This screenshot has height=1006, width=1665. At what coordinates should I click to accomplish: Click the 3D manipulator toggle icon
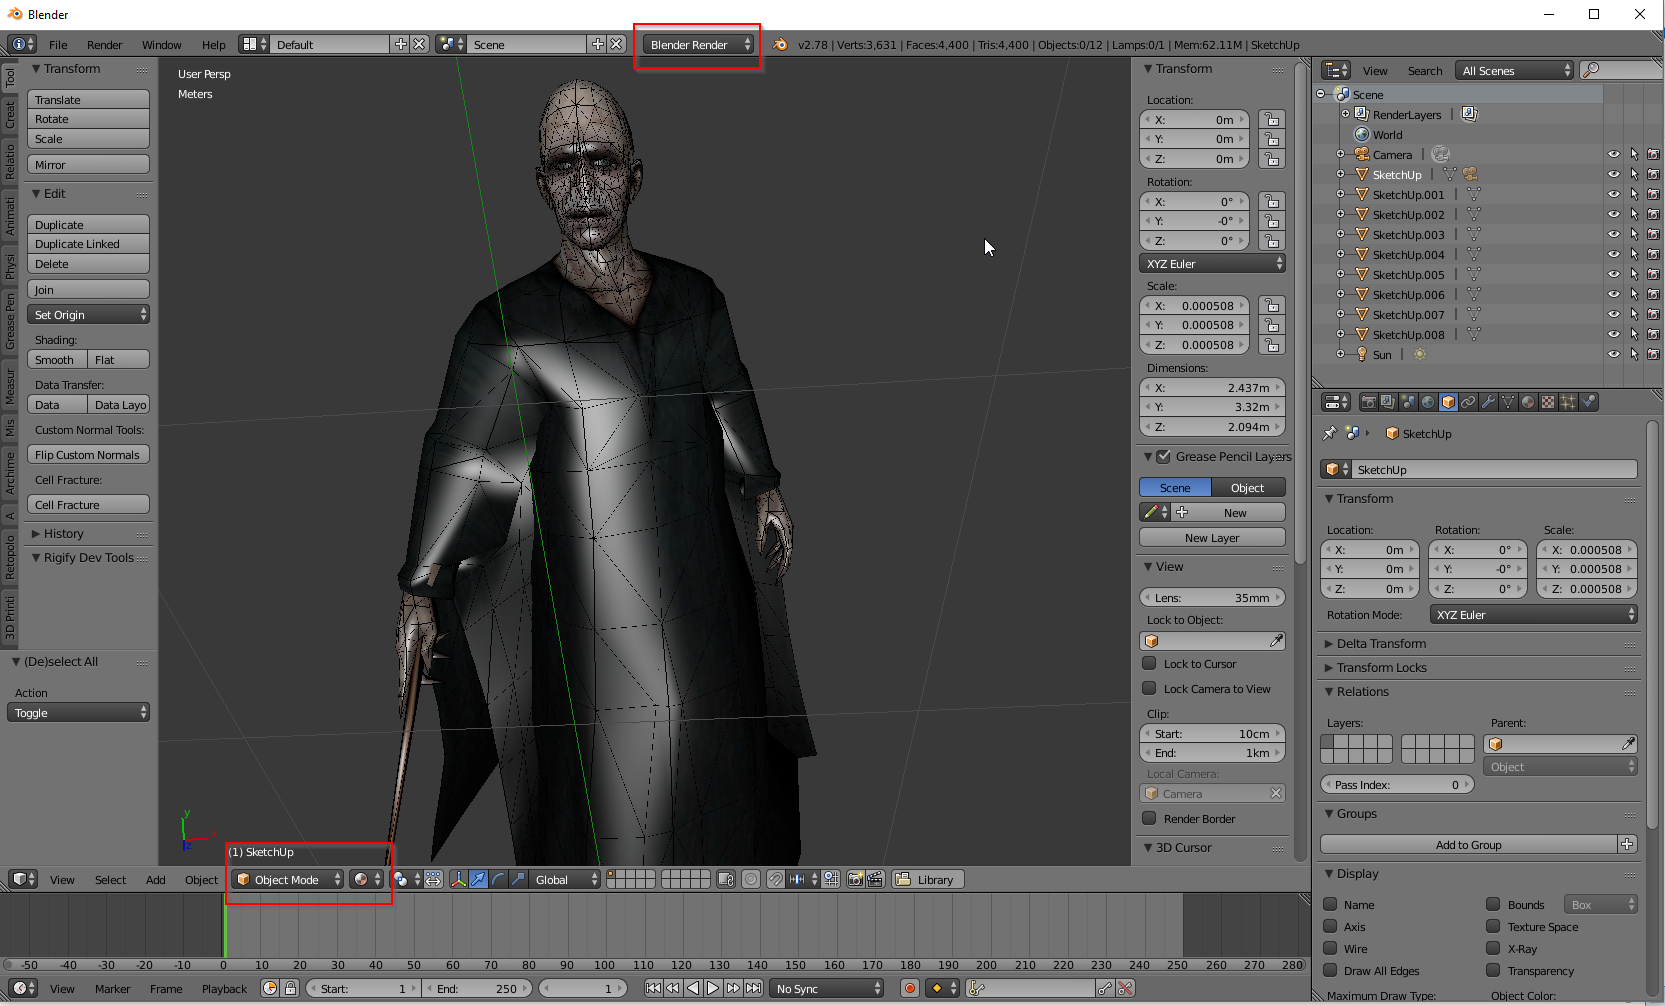(459, 879)
